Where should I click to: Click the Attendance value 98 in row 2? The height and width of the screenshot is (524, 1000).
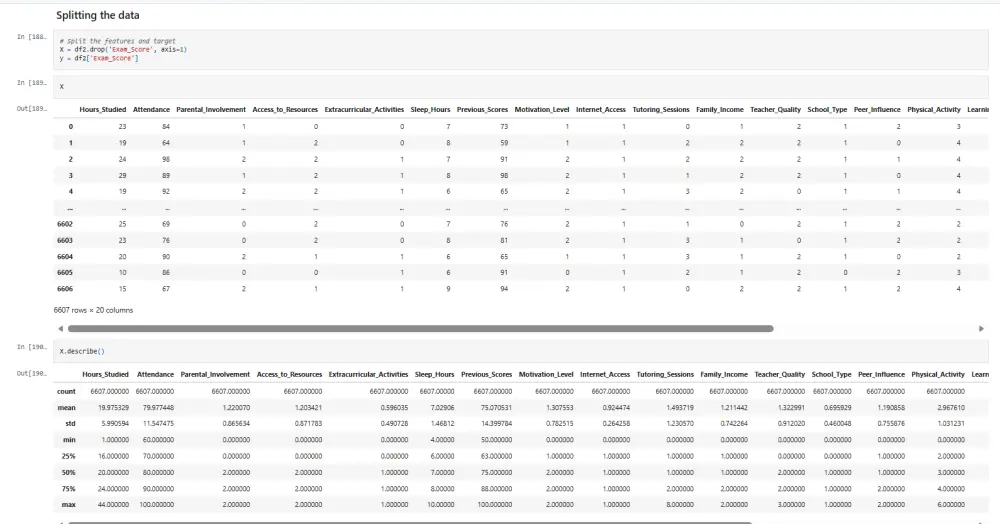coord(166,159)
